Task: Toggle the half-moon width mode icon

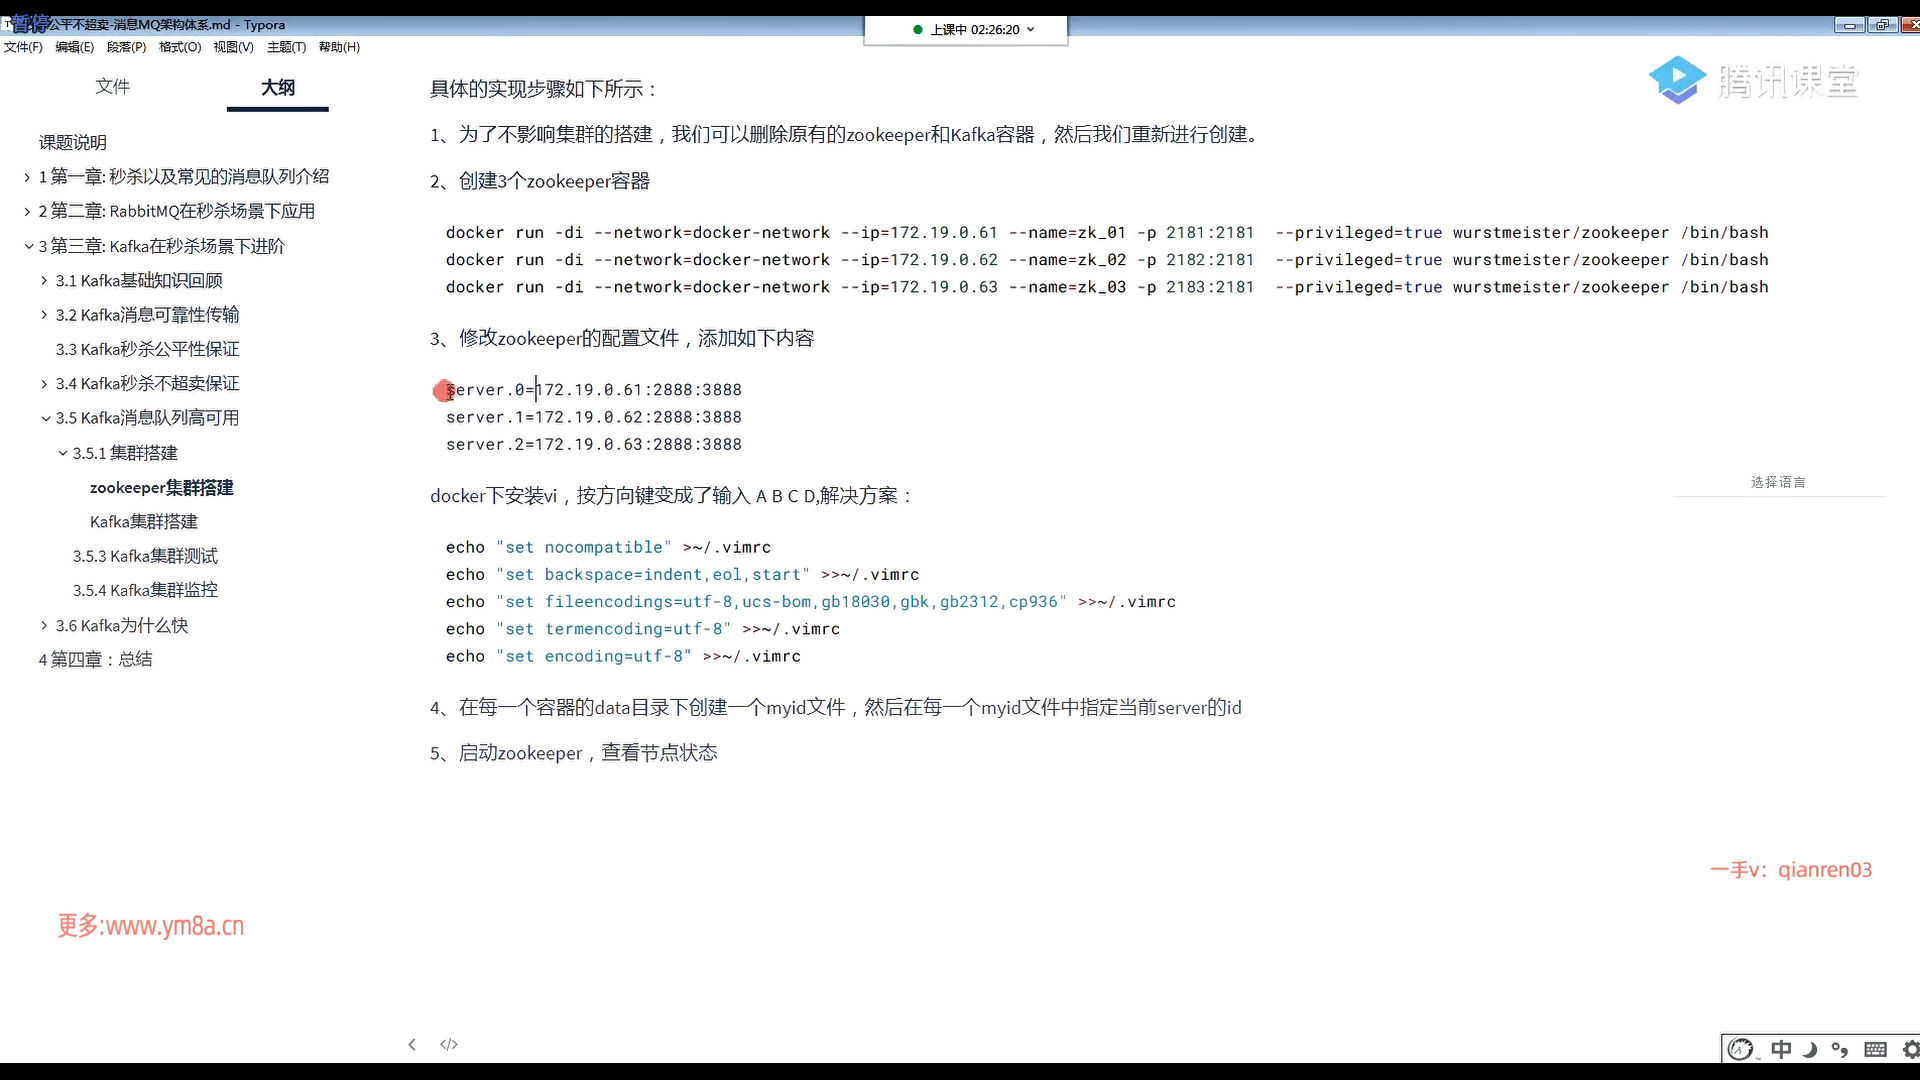Action: (1810, 1049)
